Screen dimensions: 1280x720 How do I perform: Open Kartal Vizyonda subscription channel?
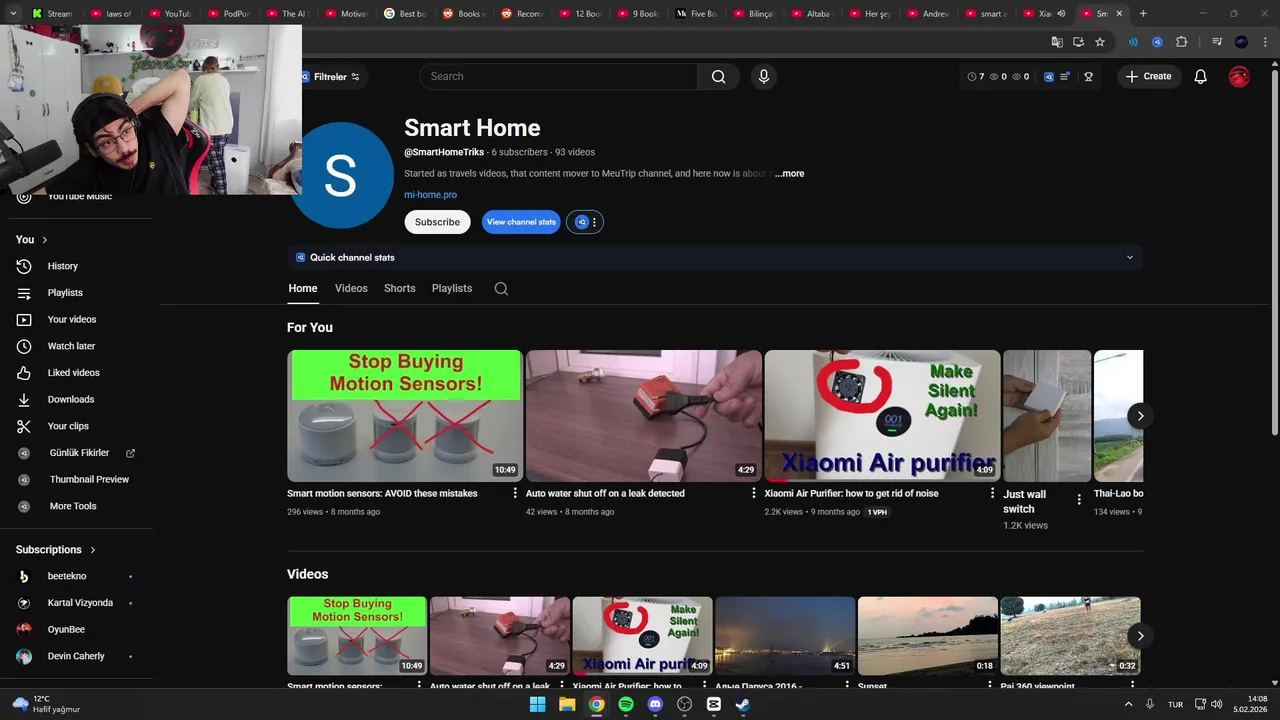pos(78,603)
